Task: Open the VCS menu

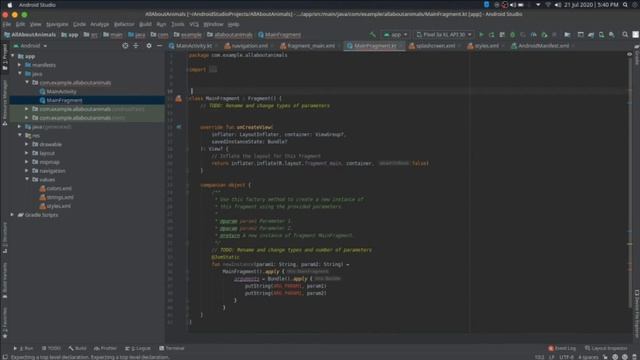Action: 194,24
